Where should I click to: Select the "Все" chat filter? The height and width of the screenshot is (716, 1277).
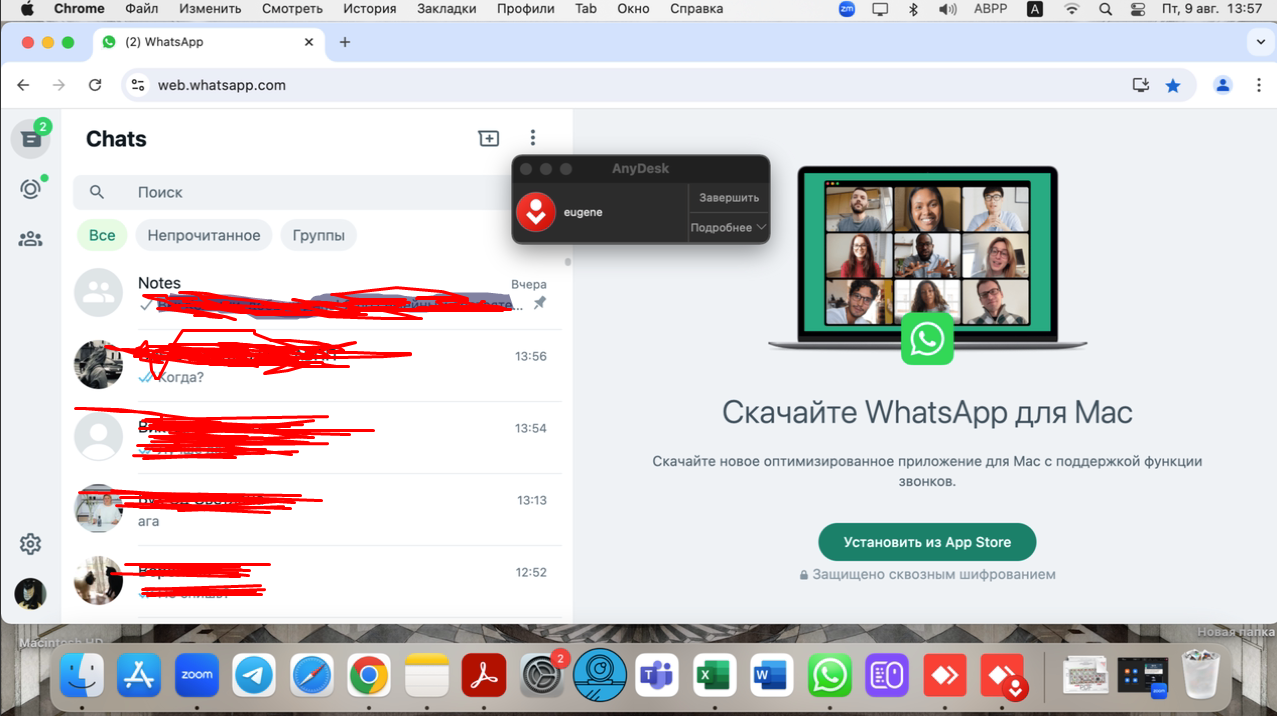tap(102, 236)
